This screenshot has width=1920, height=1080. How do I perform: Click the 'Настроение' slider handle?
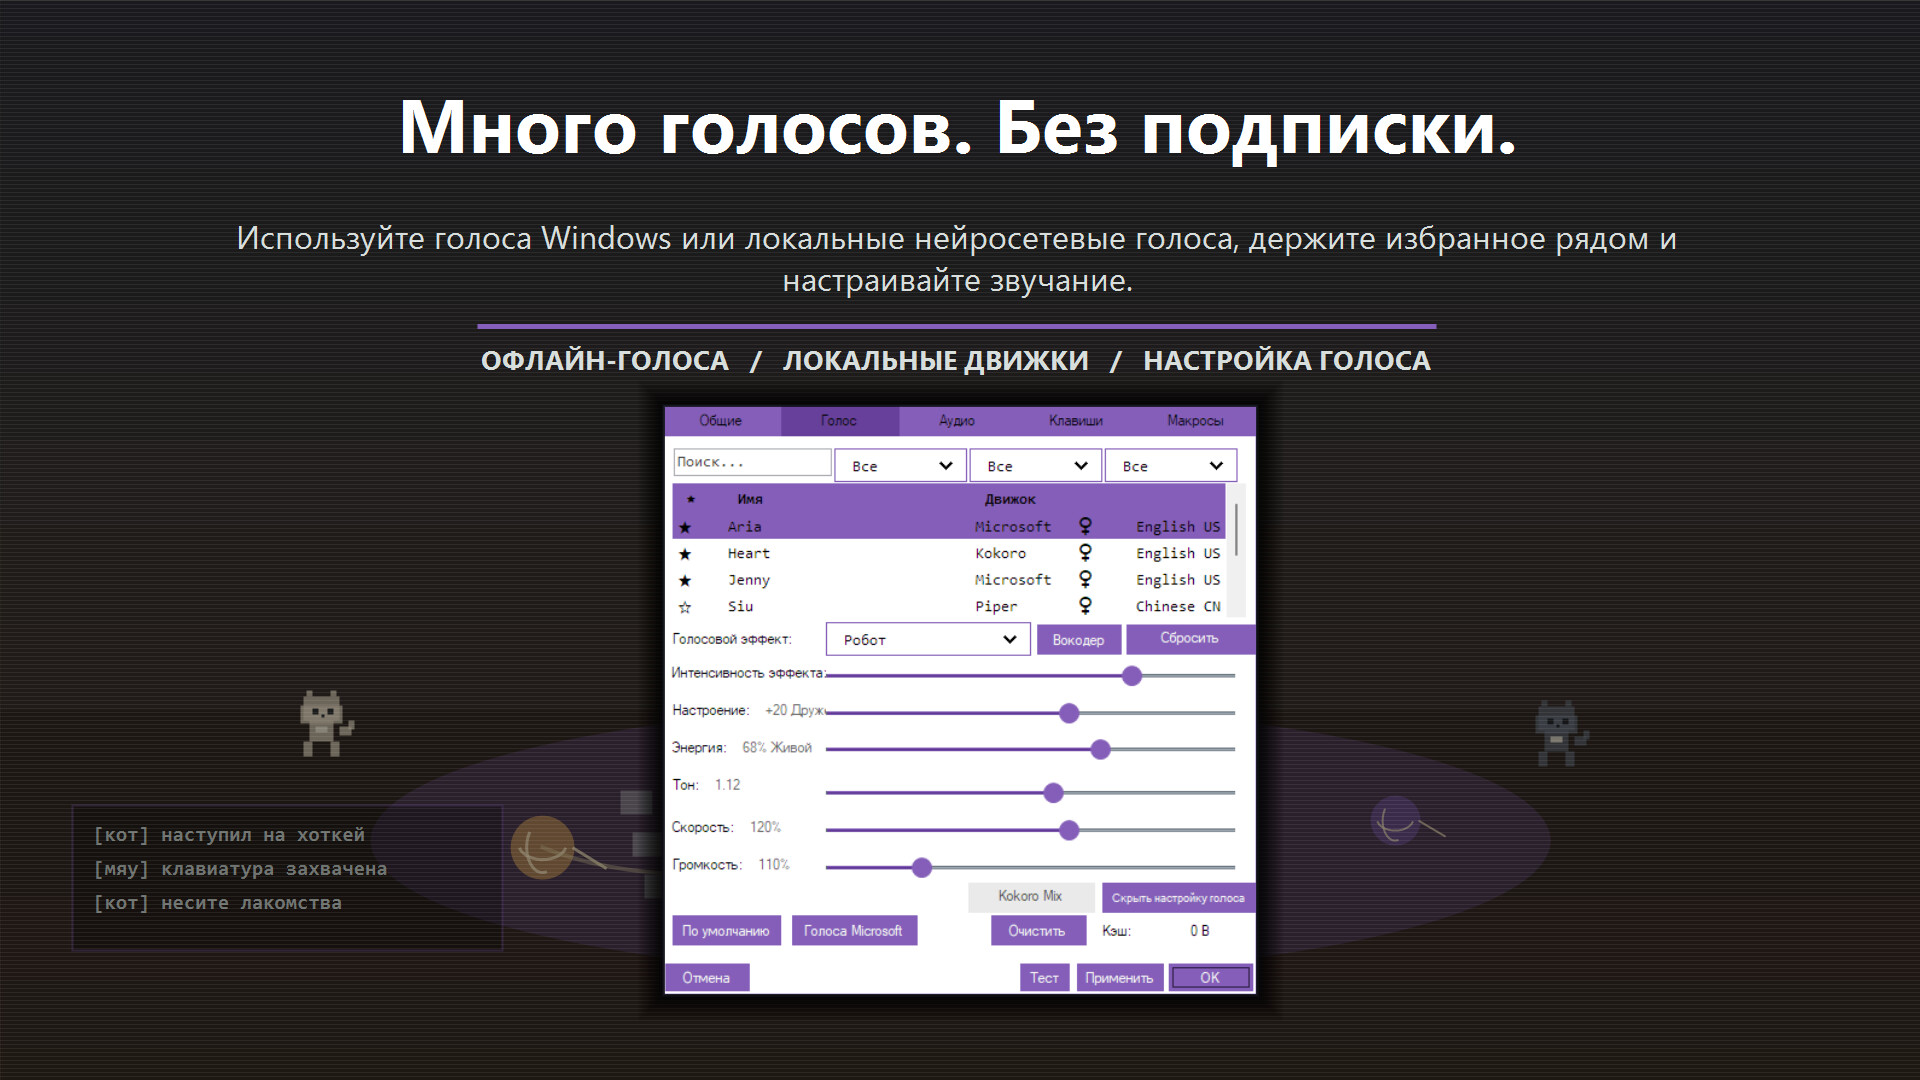click(1069, 713)
